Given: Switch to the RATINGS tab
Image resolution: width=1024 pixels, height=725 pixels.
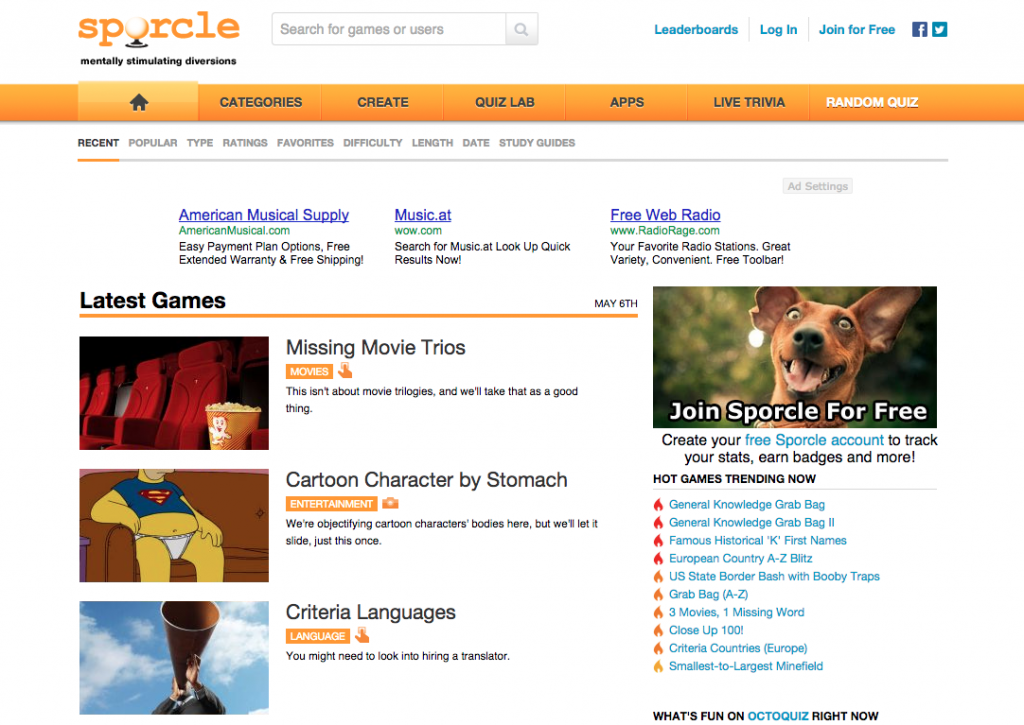Looking at the screenshot, I should coord(245,143).
